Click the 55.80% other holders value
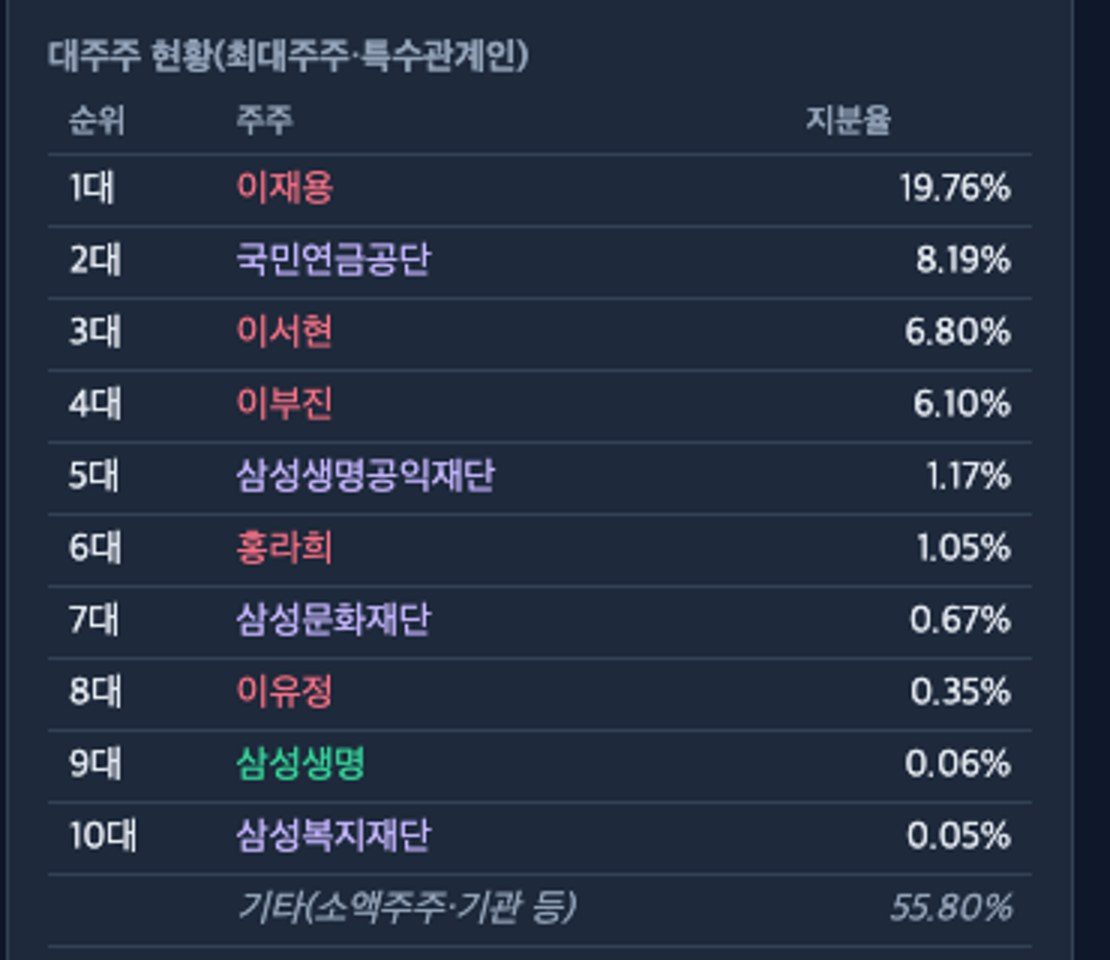The image size is (1110, 960). coord(951,908)
